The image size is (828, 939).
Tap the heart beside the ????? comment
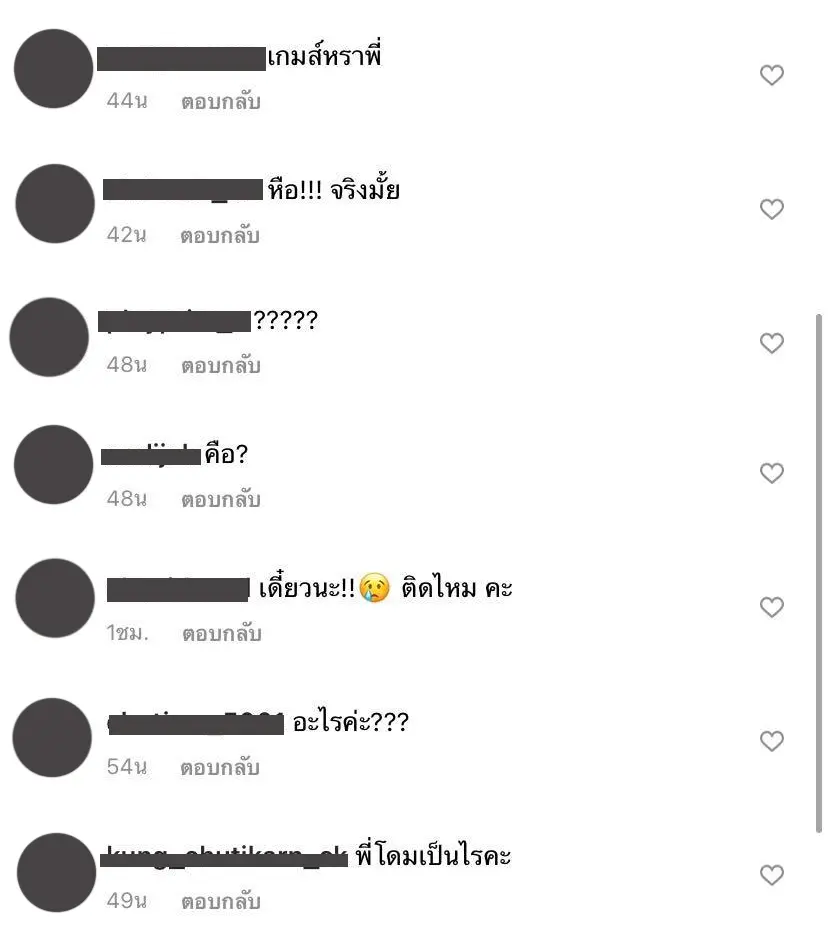tap(771, 343)
